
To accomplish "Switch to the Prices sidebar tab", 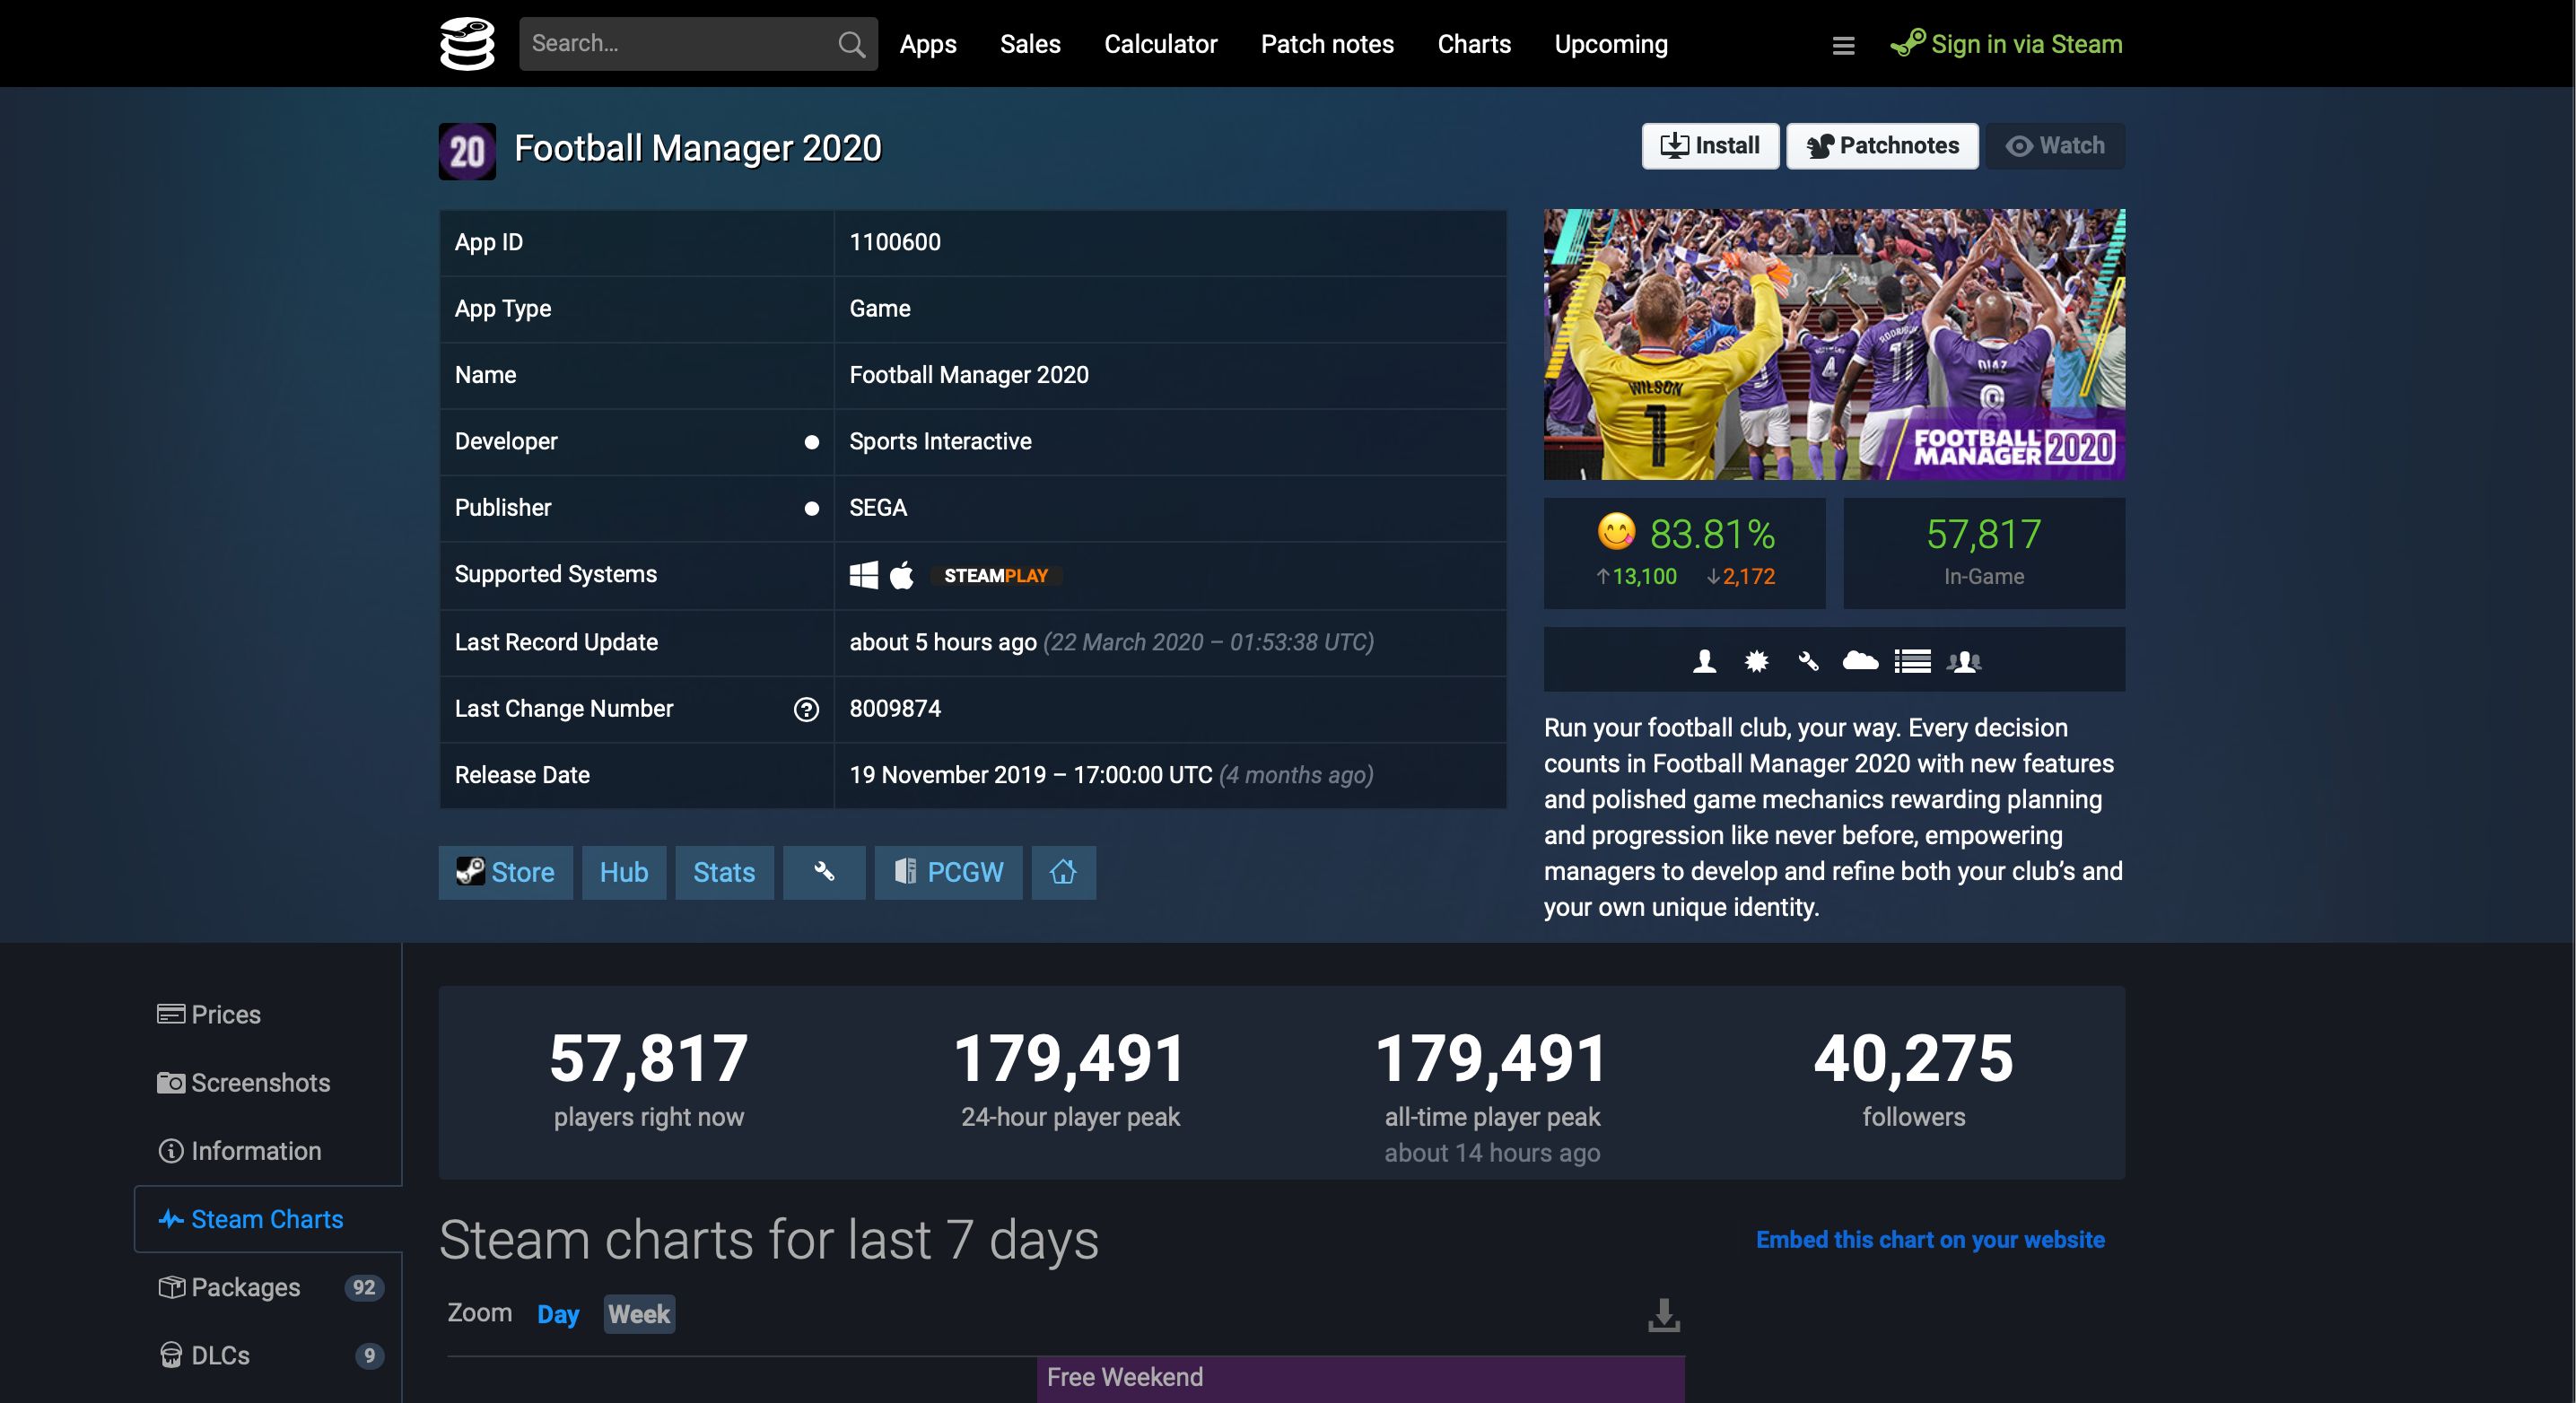I will (x=225, y=1014).
